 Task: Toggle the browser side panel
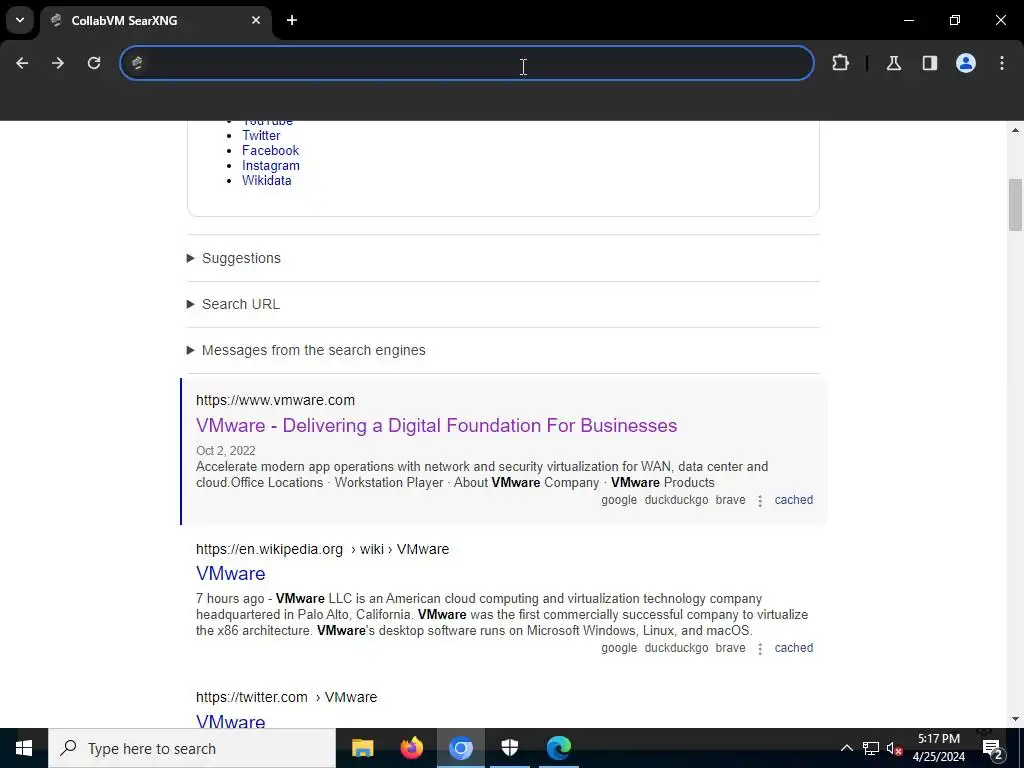point(930,63)
